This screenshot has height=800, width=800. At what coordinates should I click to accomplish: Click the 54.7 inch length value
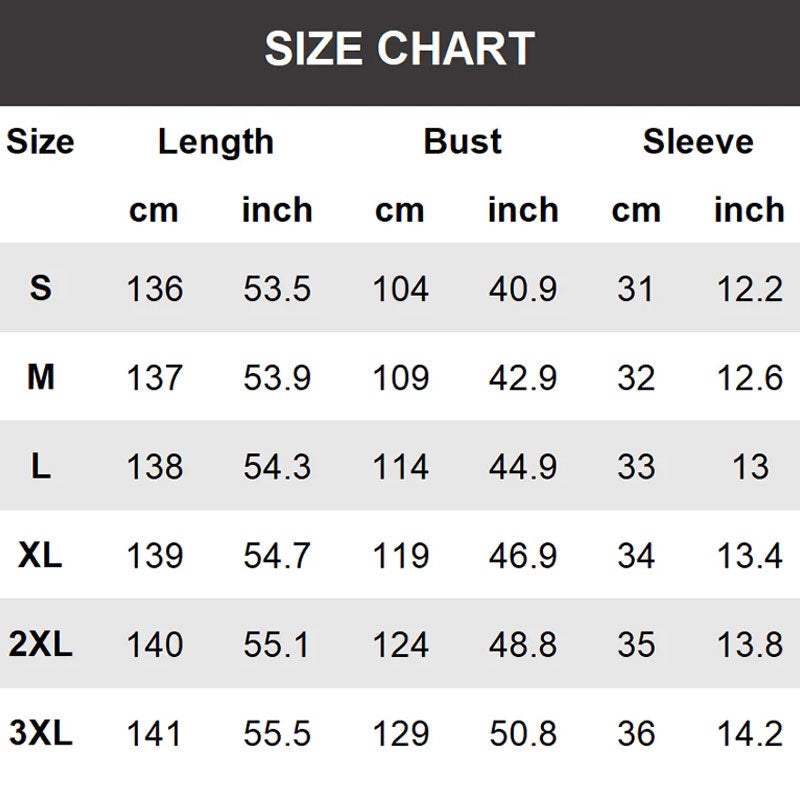point(277,556)
